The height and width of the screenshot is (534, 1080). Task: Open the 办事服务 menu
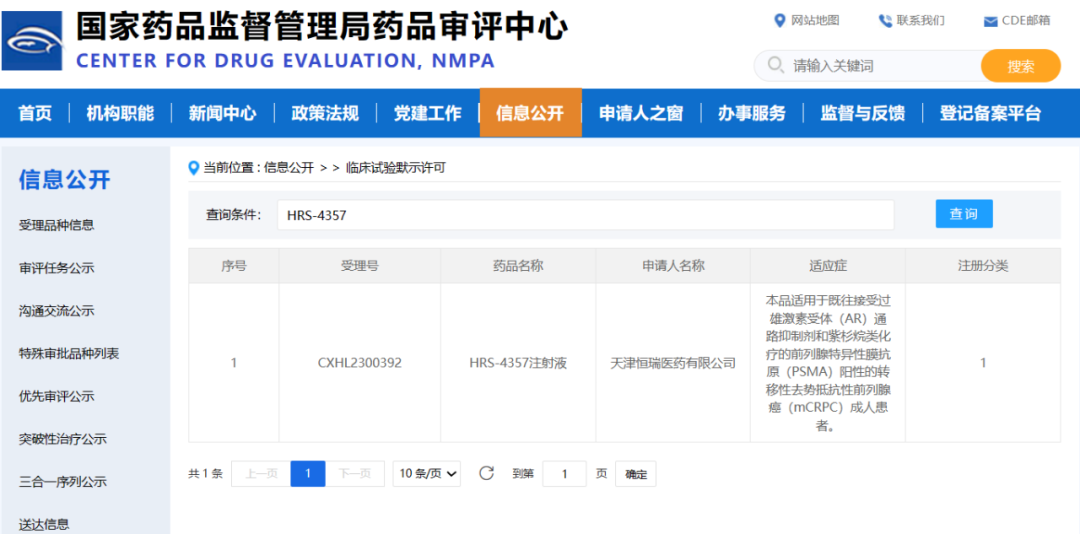point(751,113)
